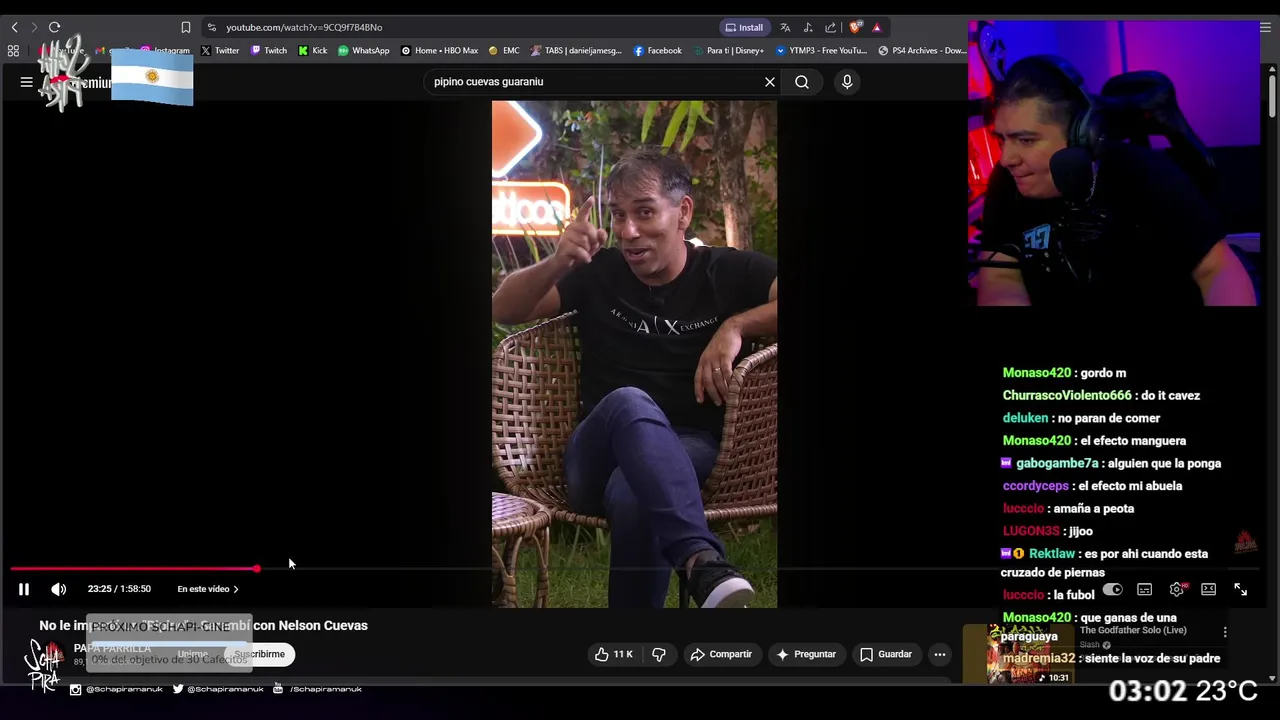
Task: Click gabogambe7a chat username
Action: point(1057,463)
